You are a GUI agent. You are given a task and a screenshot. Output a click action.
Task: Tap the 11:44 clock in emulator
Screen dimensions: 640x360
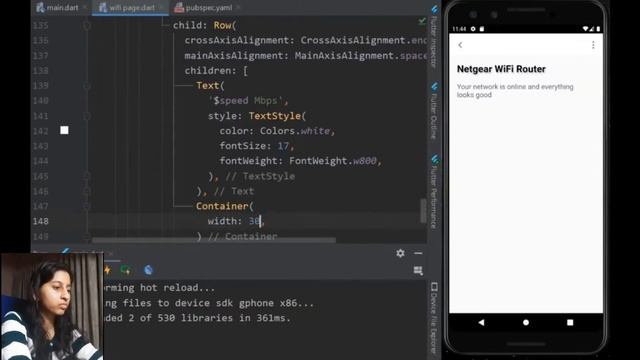click(x=459, y=29)
